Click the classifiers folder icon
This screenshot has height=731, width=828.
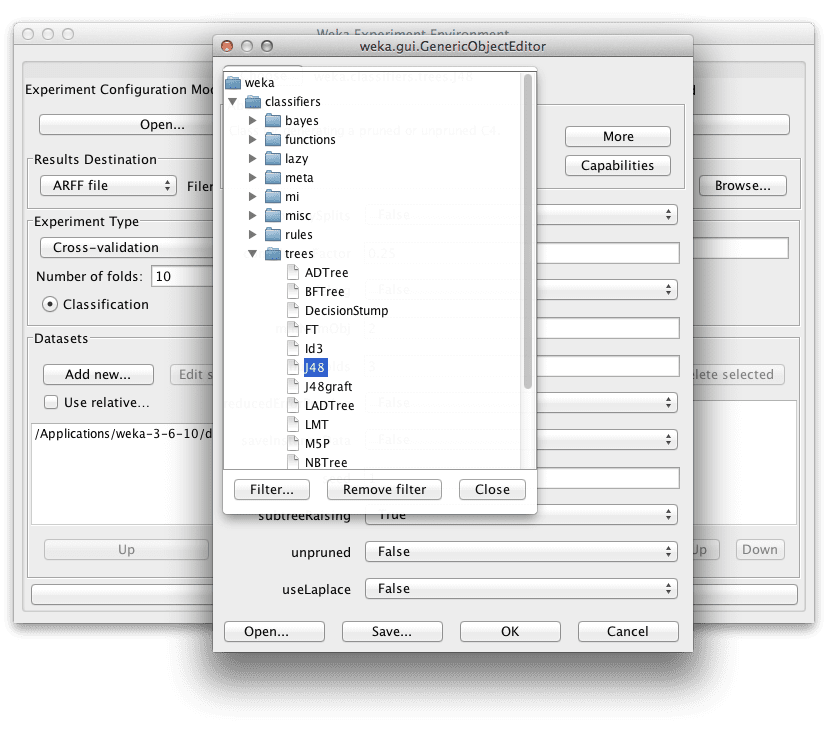253,101
